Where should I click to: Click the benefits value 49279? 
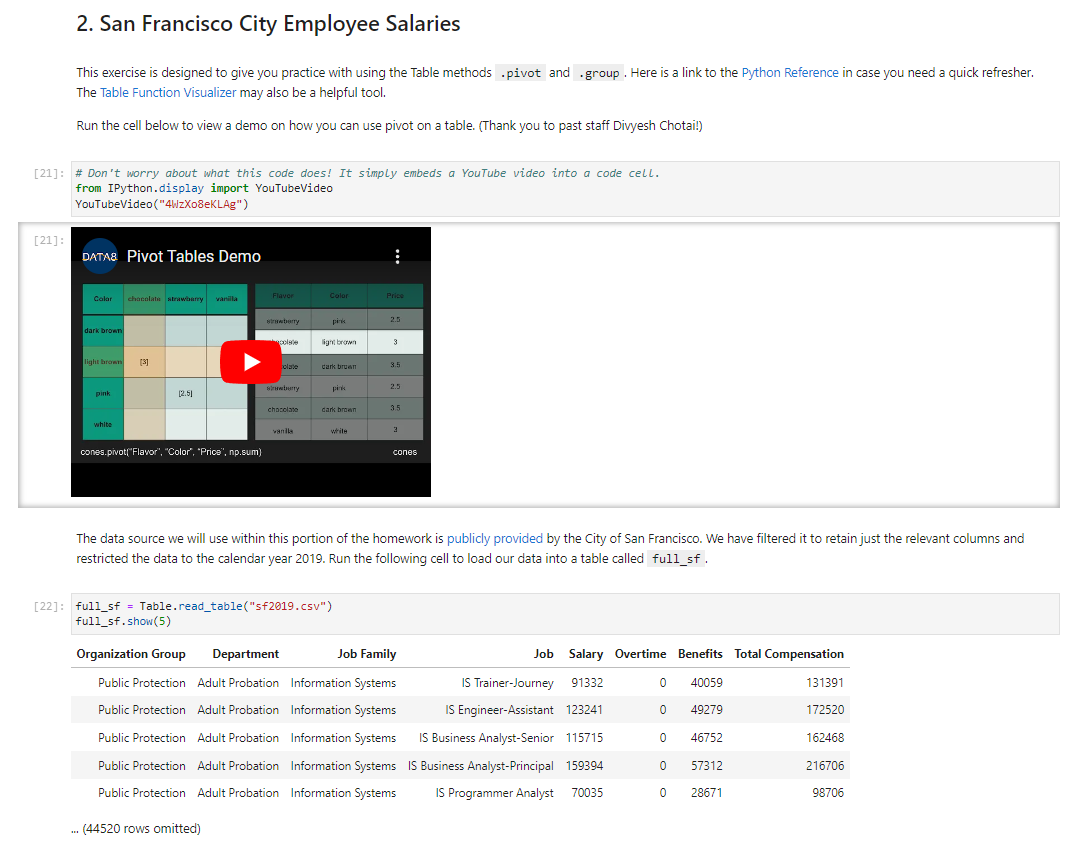click(706, 710)
